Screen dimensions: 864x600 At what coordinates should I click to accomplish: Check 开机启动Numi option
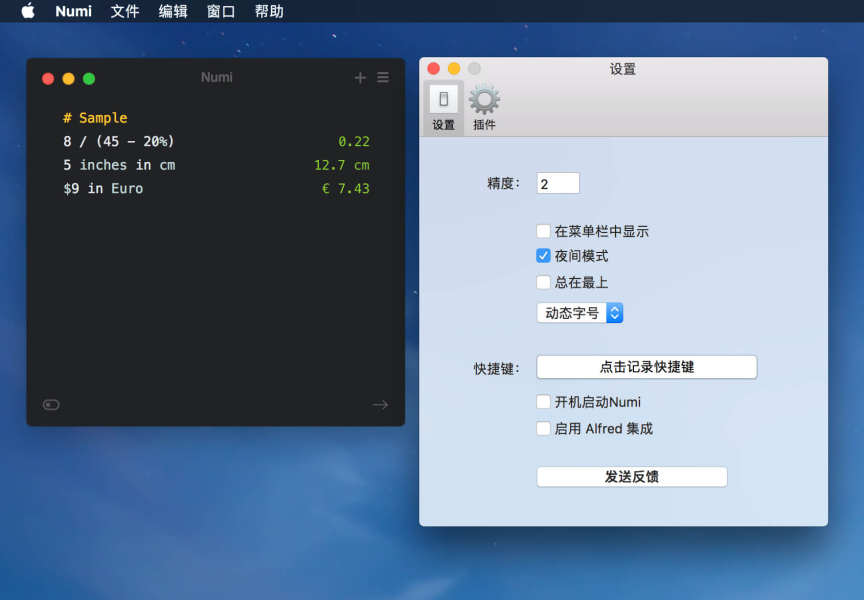tap(543, 402)
